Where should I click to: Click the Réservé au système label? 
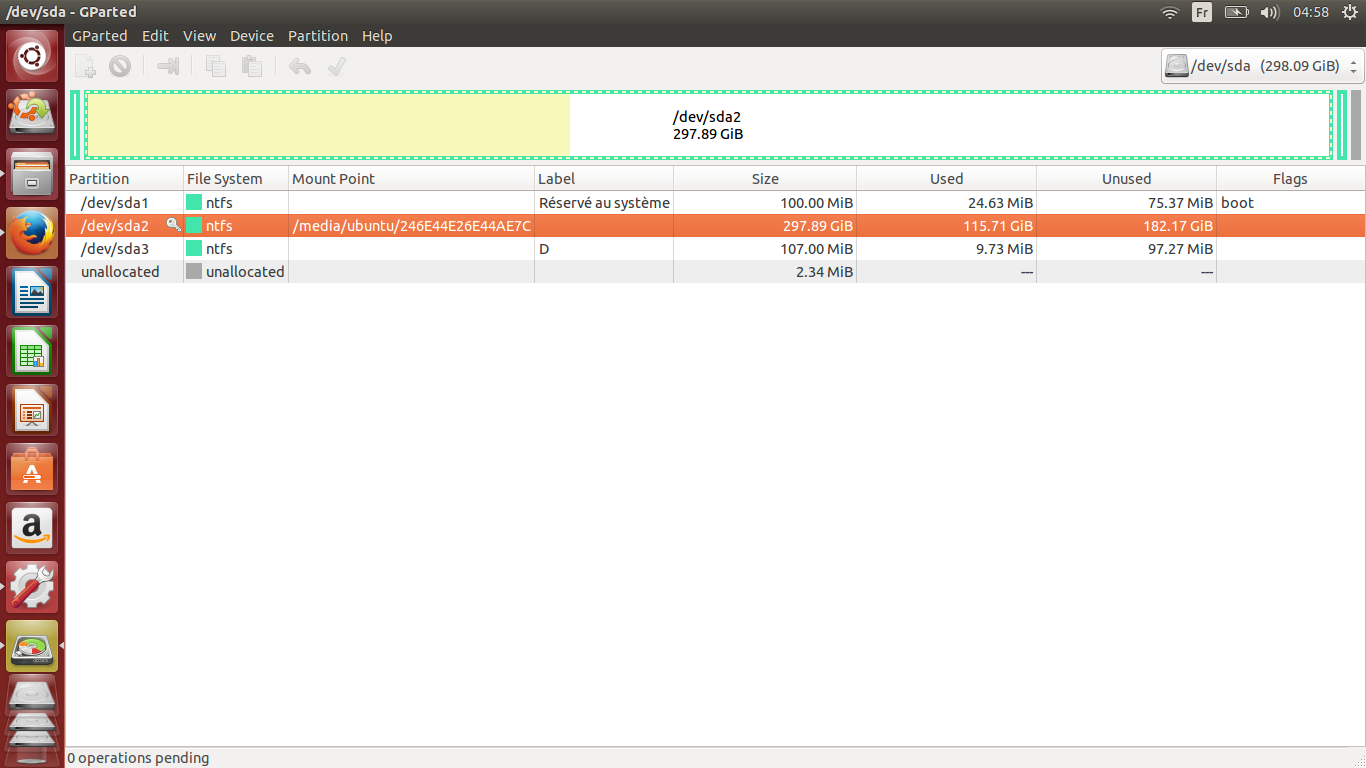tap(604, 202)
